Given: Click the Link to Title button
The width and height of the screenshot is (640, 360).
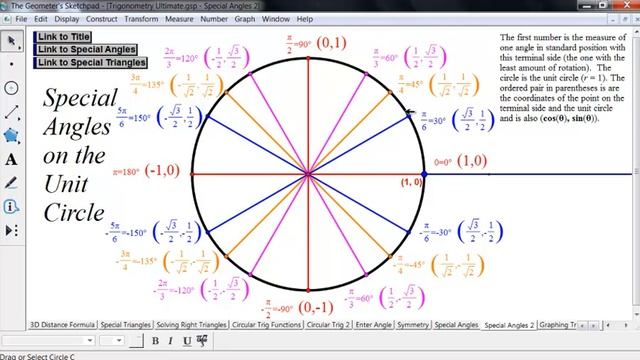Looking at the screenshot, I should pos(62,37).
